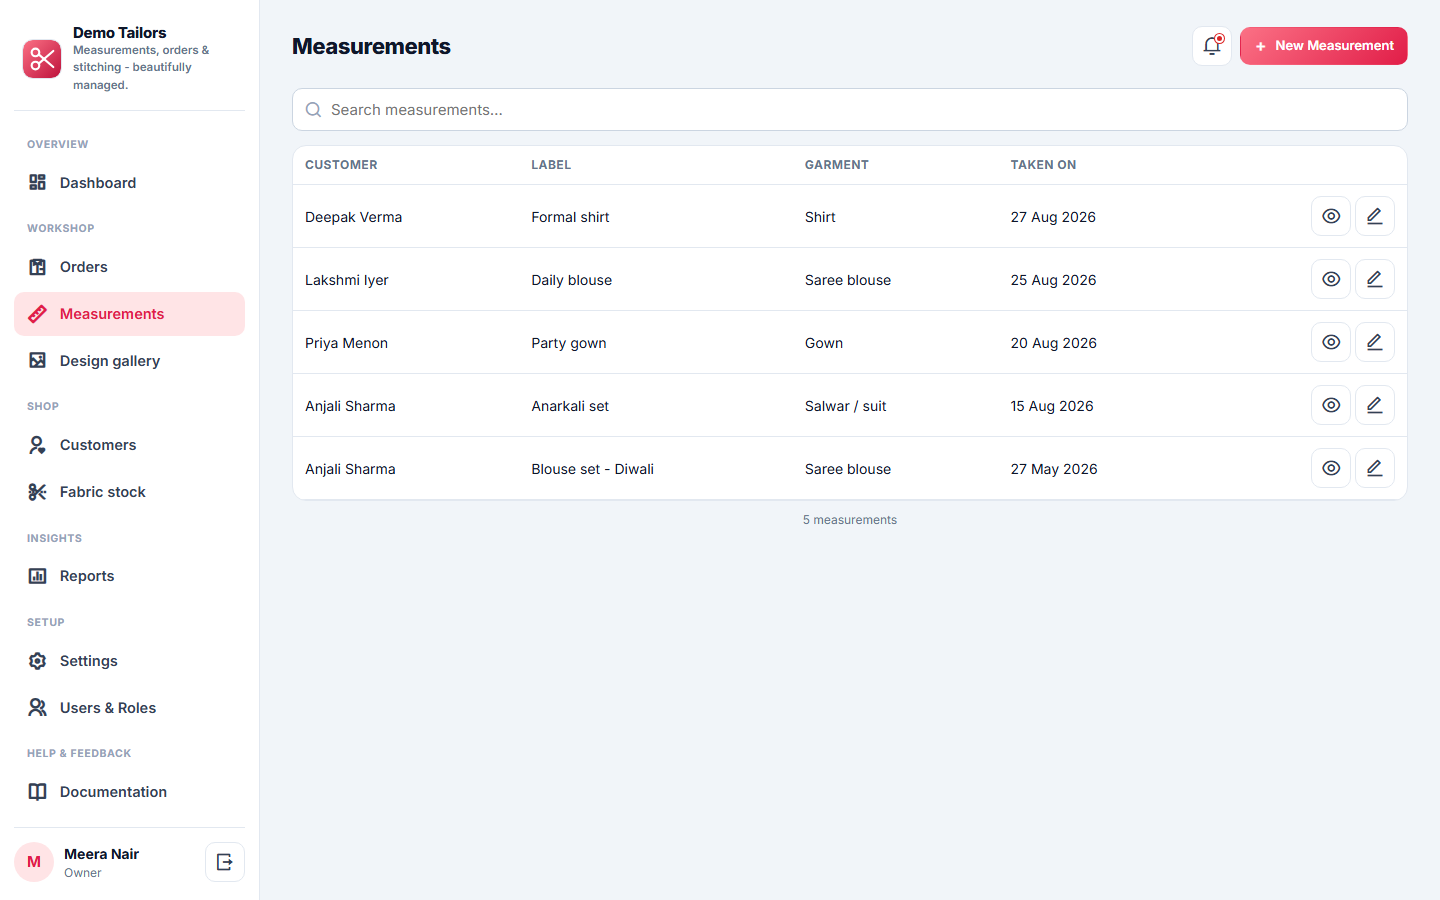This screenshot has height=900, width=1440.
Task: Navigate to Customers
Action: point(129,445)
